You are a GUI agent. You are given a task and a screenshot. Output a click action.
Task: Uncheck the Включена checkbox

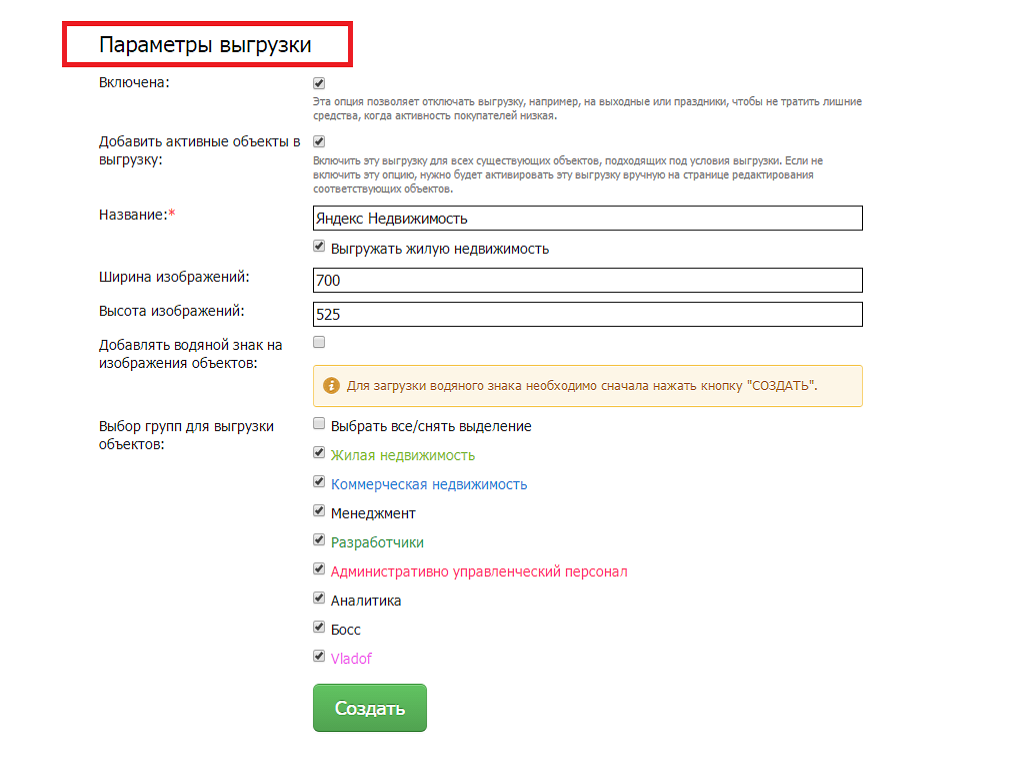pos(319,83)
